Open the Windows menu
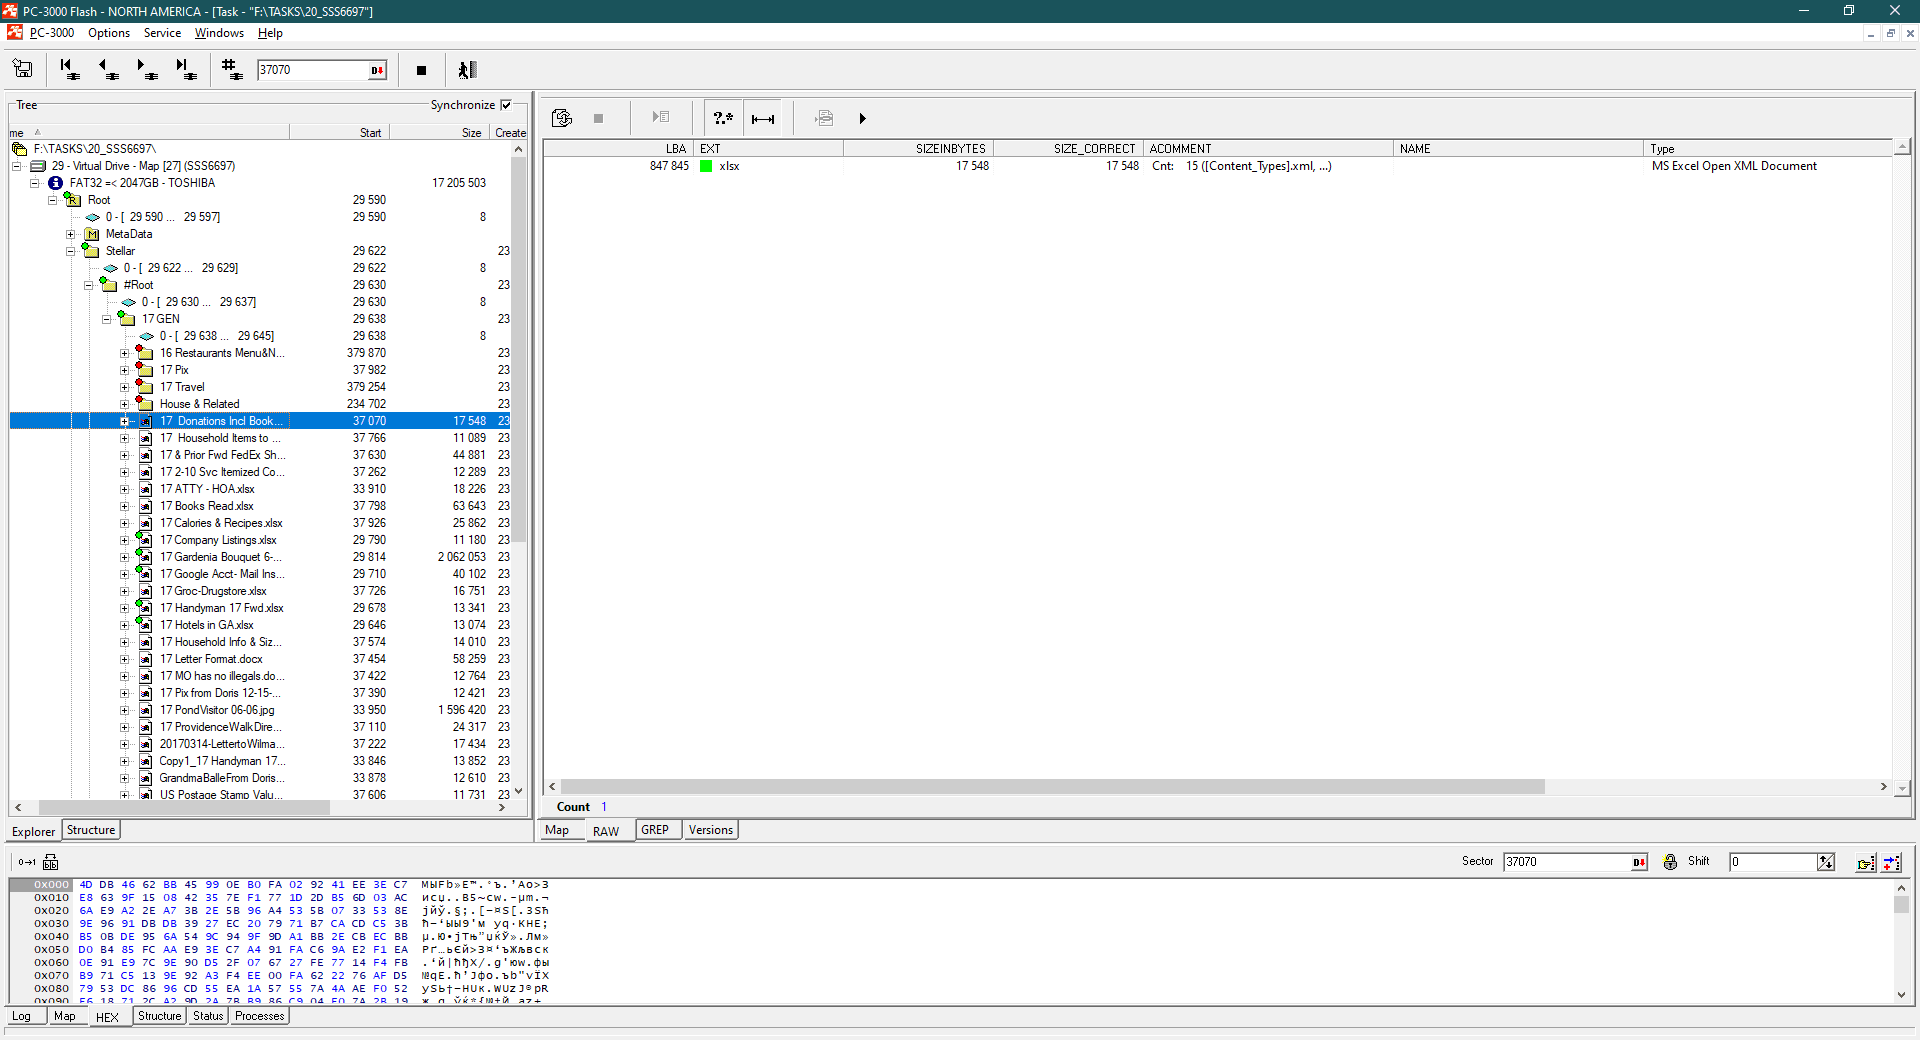This screenshot has width=1920, height=1040. (x=219, y=33)
